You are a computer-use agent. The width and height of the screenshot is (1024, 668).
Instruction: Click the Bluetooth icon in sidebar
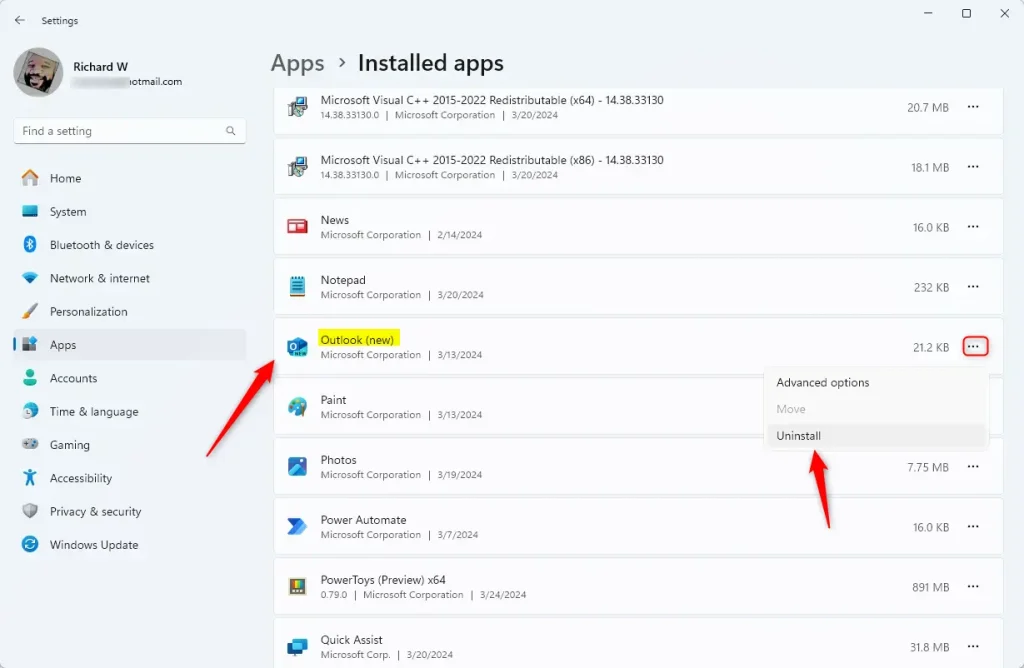pyautogui.click(x=30, y=244)
